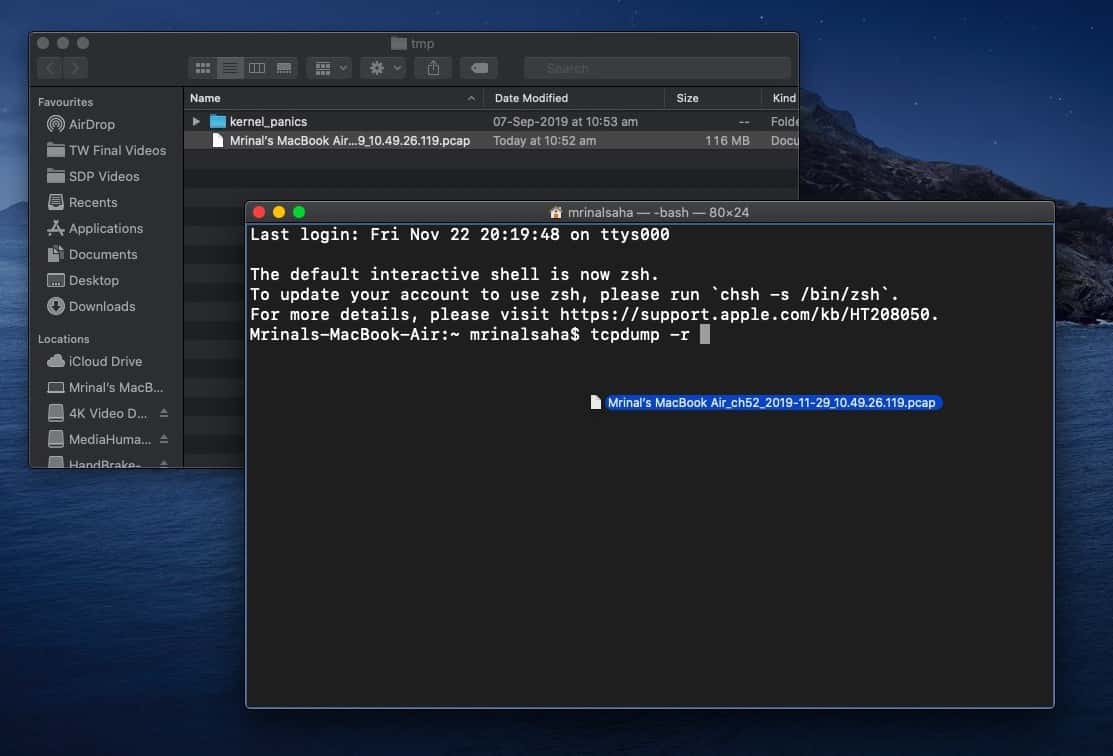Click the 116 MB size cell
The image size is (1113, 756).
point(727,141)
